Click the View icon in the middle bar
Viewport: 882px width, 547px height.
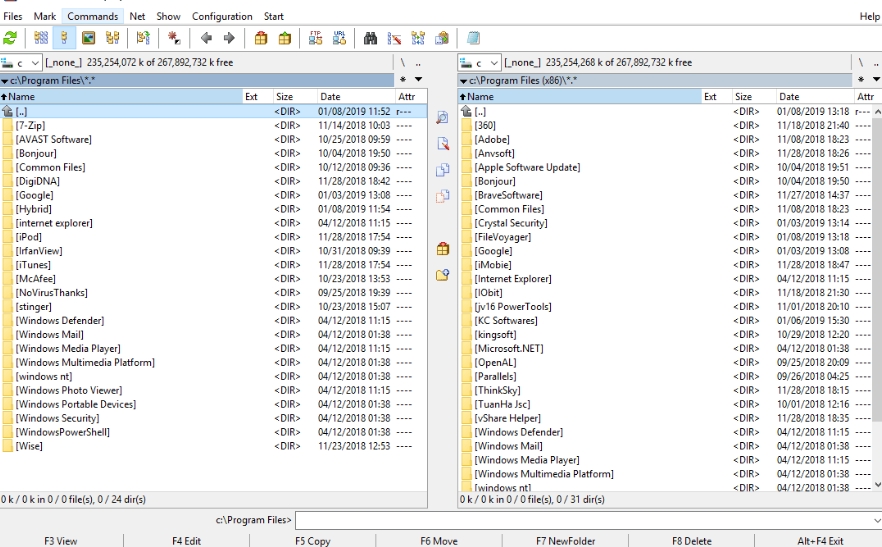[x=443, y=117]
